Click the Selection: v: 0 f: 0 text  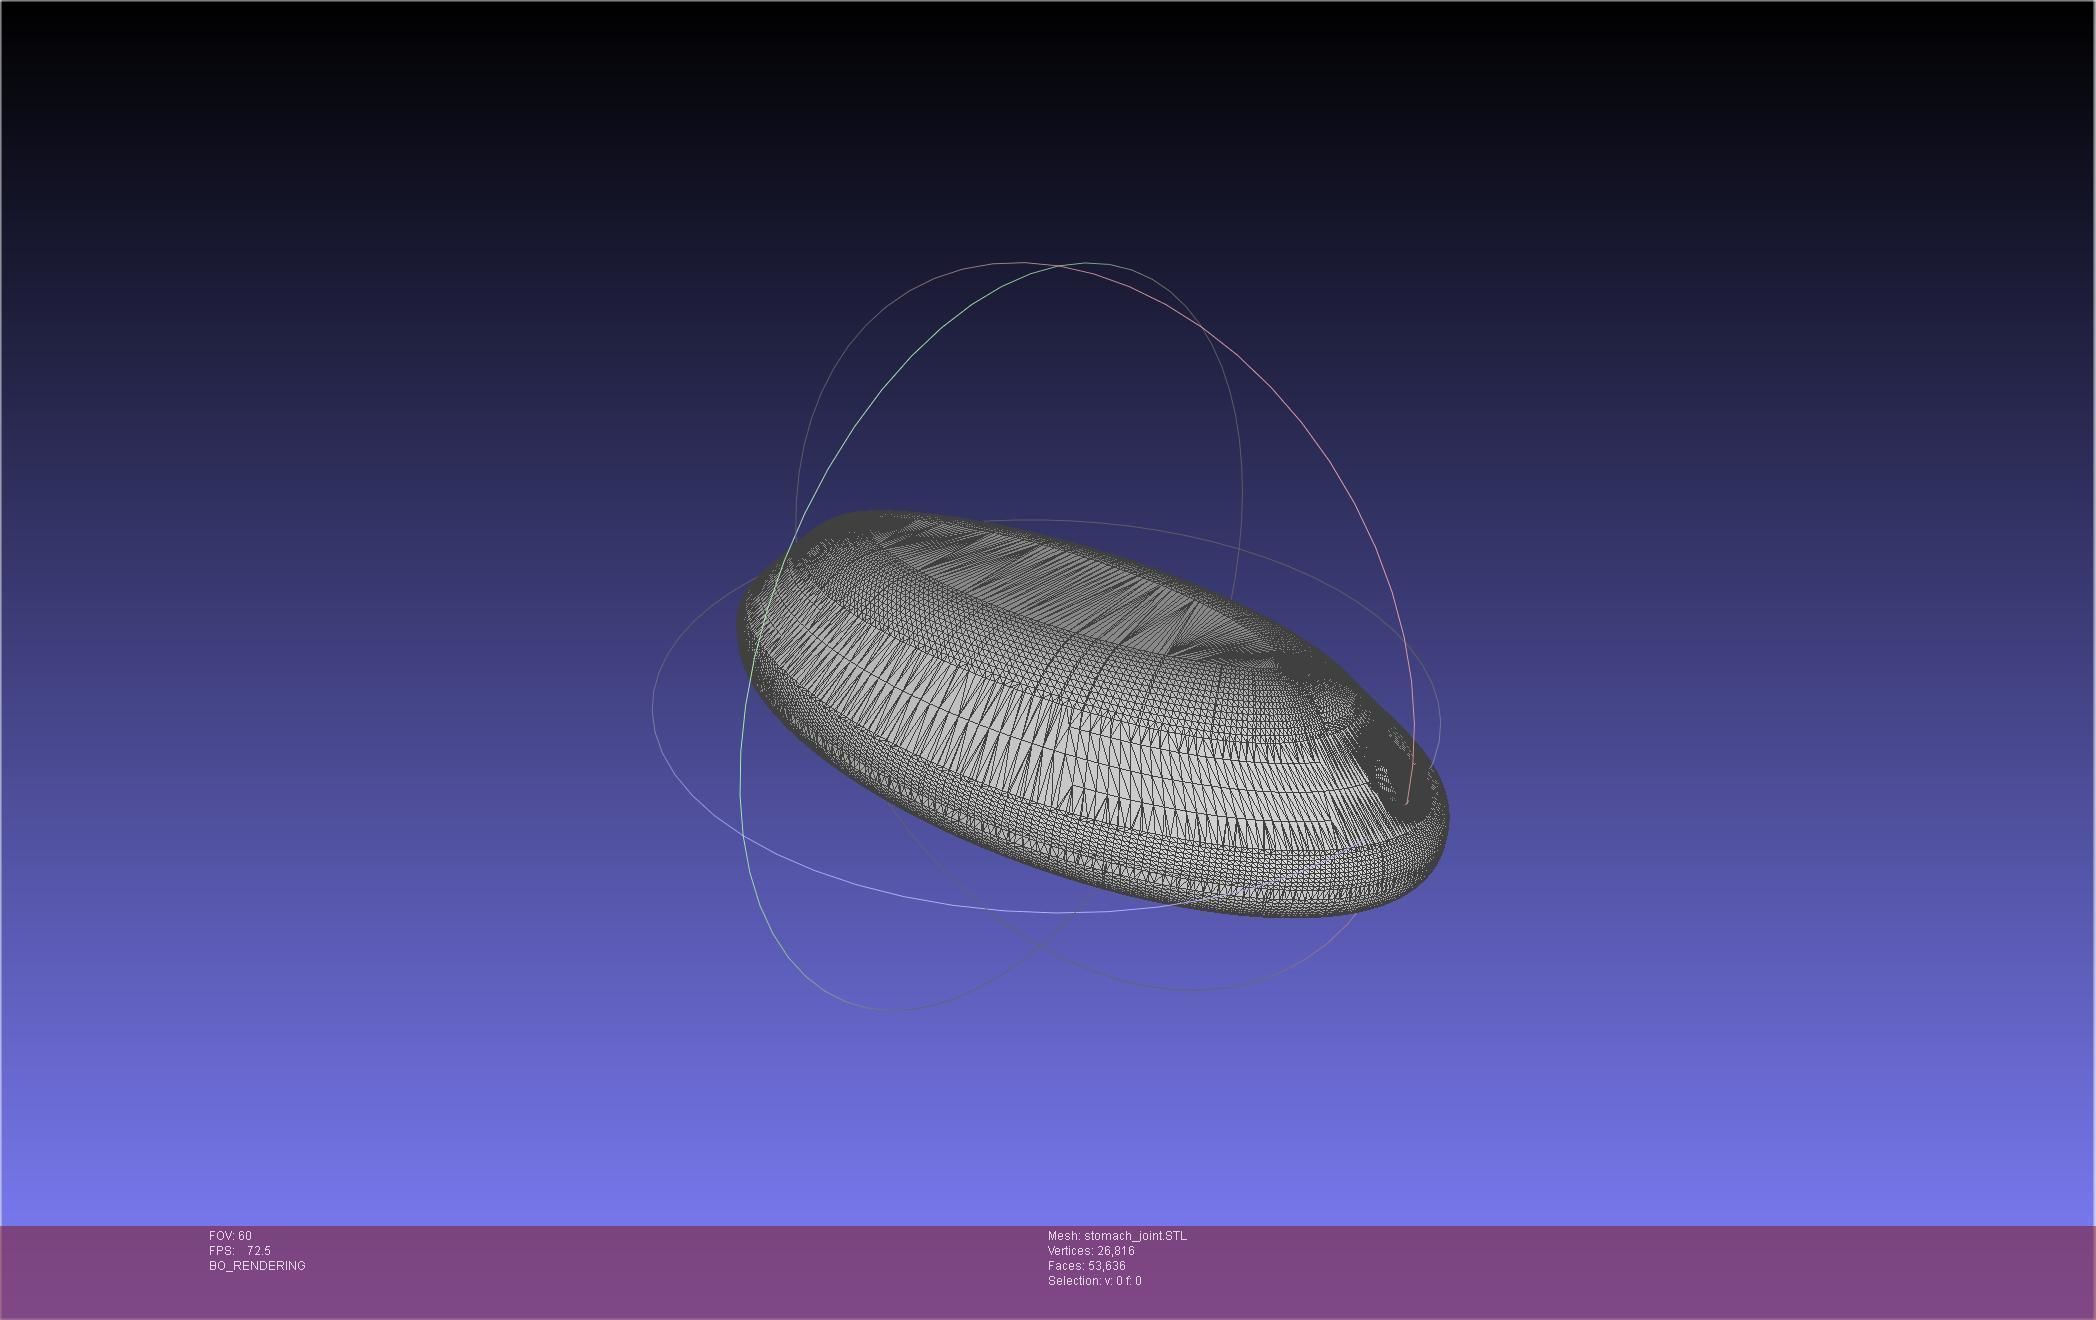coord(1094,1281)
